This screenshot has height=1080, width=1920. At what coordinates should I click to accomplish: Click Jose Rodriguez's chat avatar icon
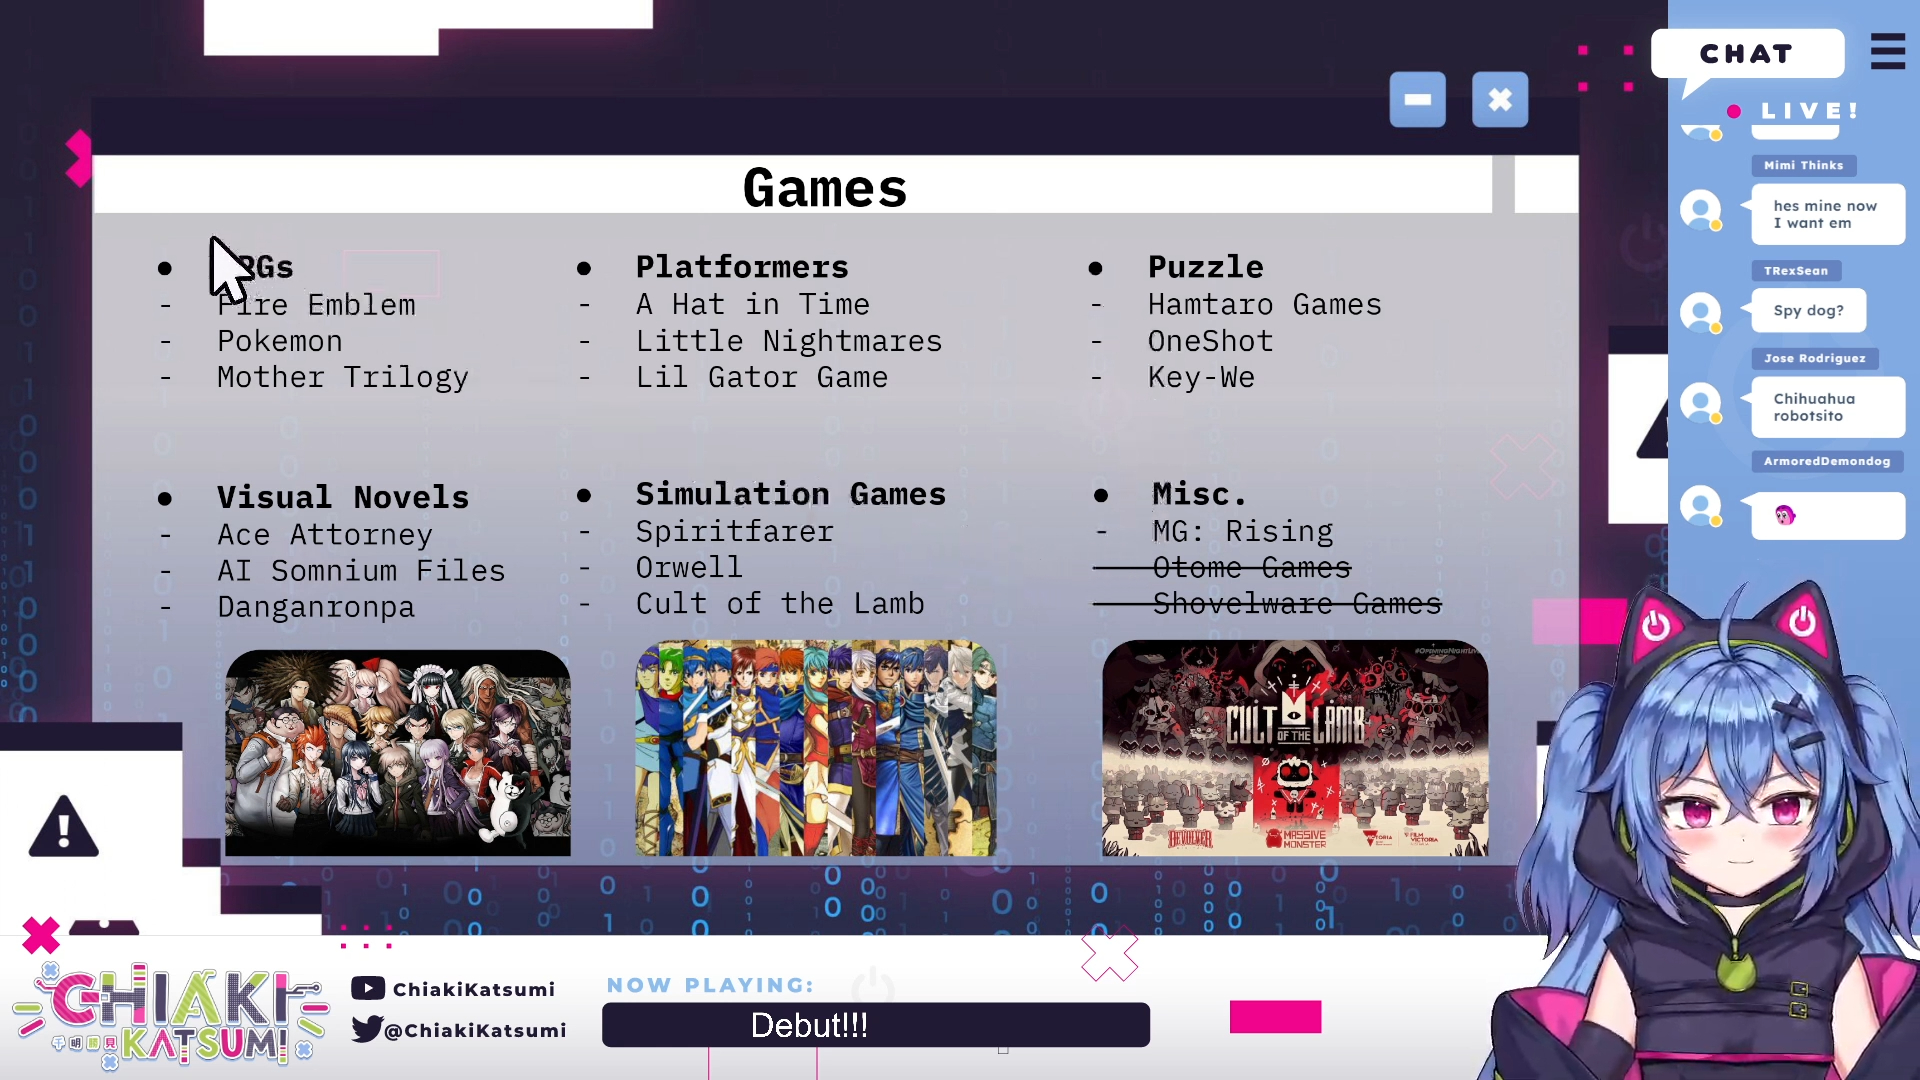[x=1700, y=403]
